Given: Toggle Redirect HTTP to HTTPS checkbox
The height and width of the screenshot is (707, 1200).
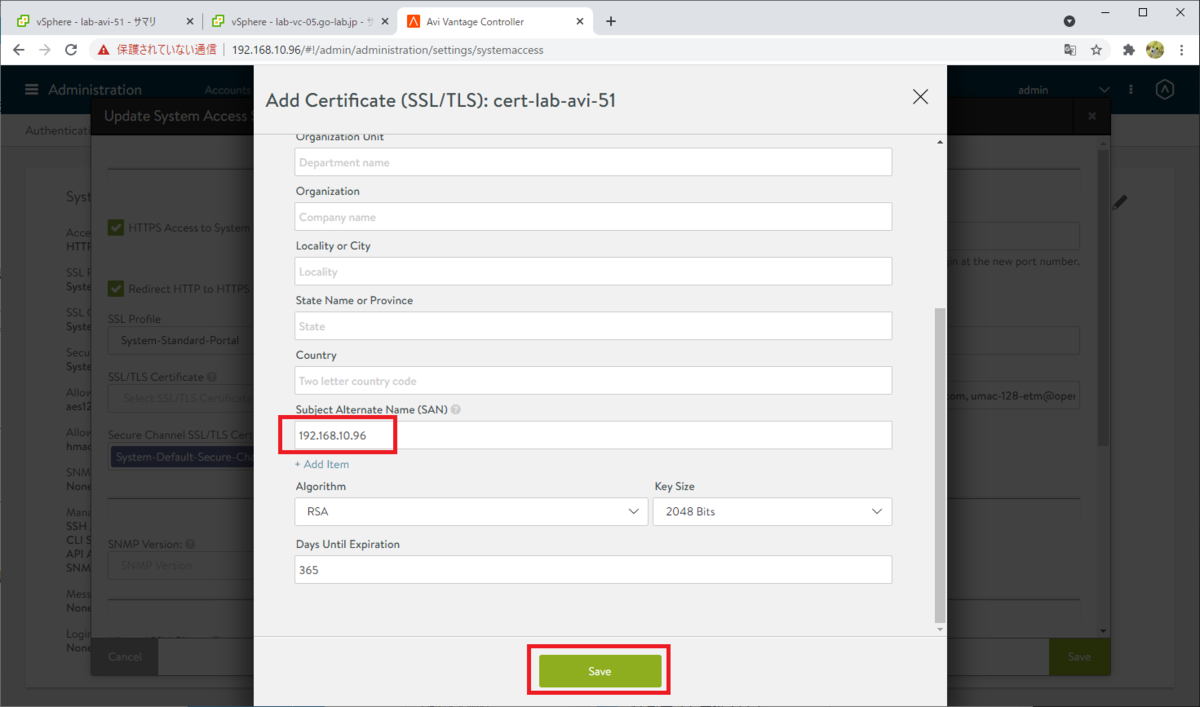Looking at the screenshot, I should point(116,289).
